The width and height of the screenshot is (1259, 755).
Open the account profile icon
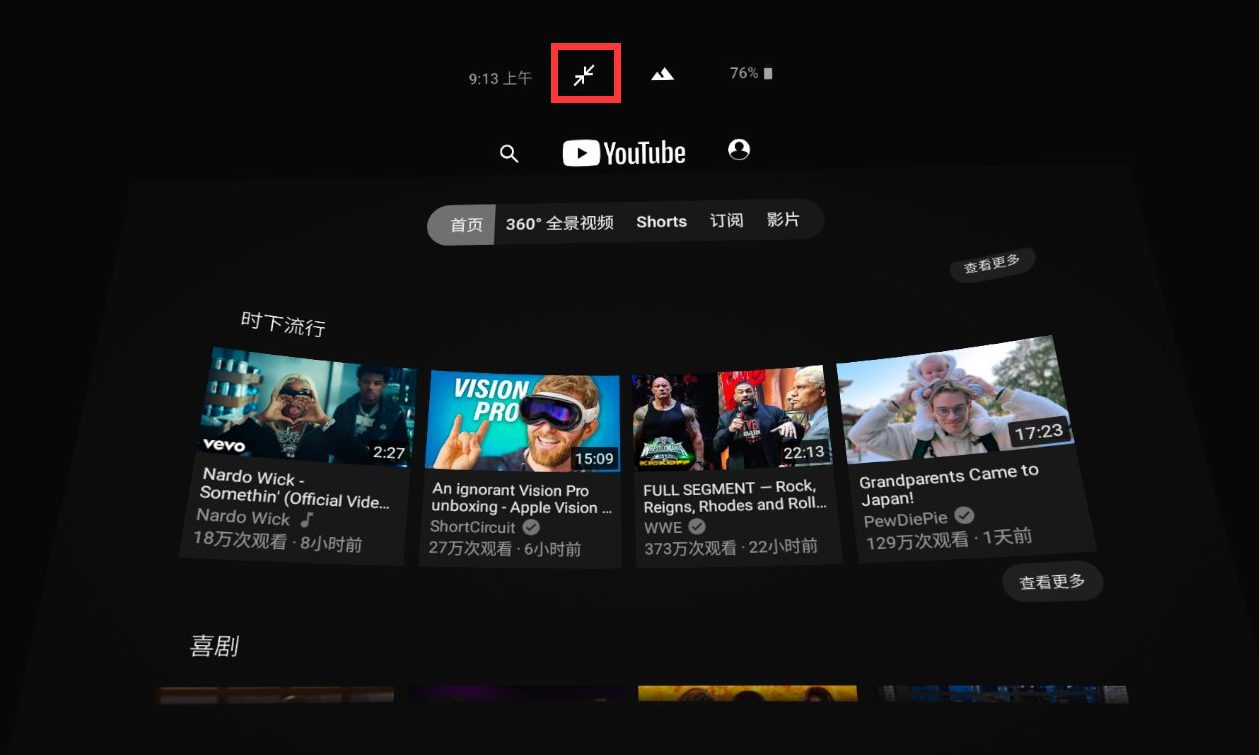click(x=739, y=149)
